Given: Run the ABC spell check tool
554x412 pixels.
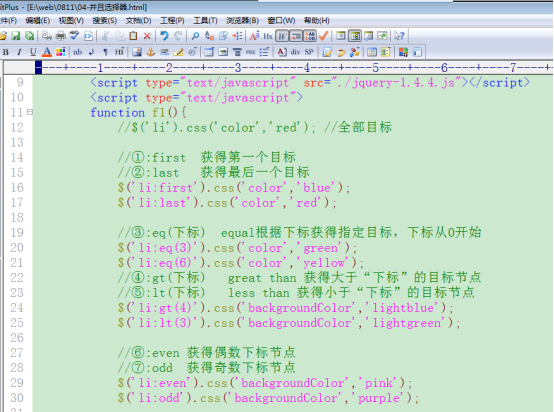Looking at the screenshot, I should pos(74,36).
